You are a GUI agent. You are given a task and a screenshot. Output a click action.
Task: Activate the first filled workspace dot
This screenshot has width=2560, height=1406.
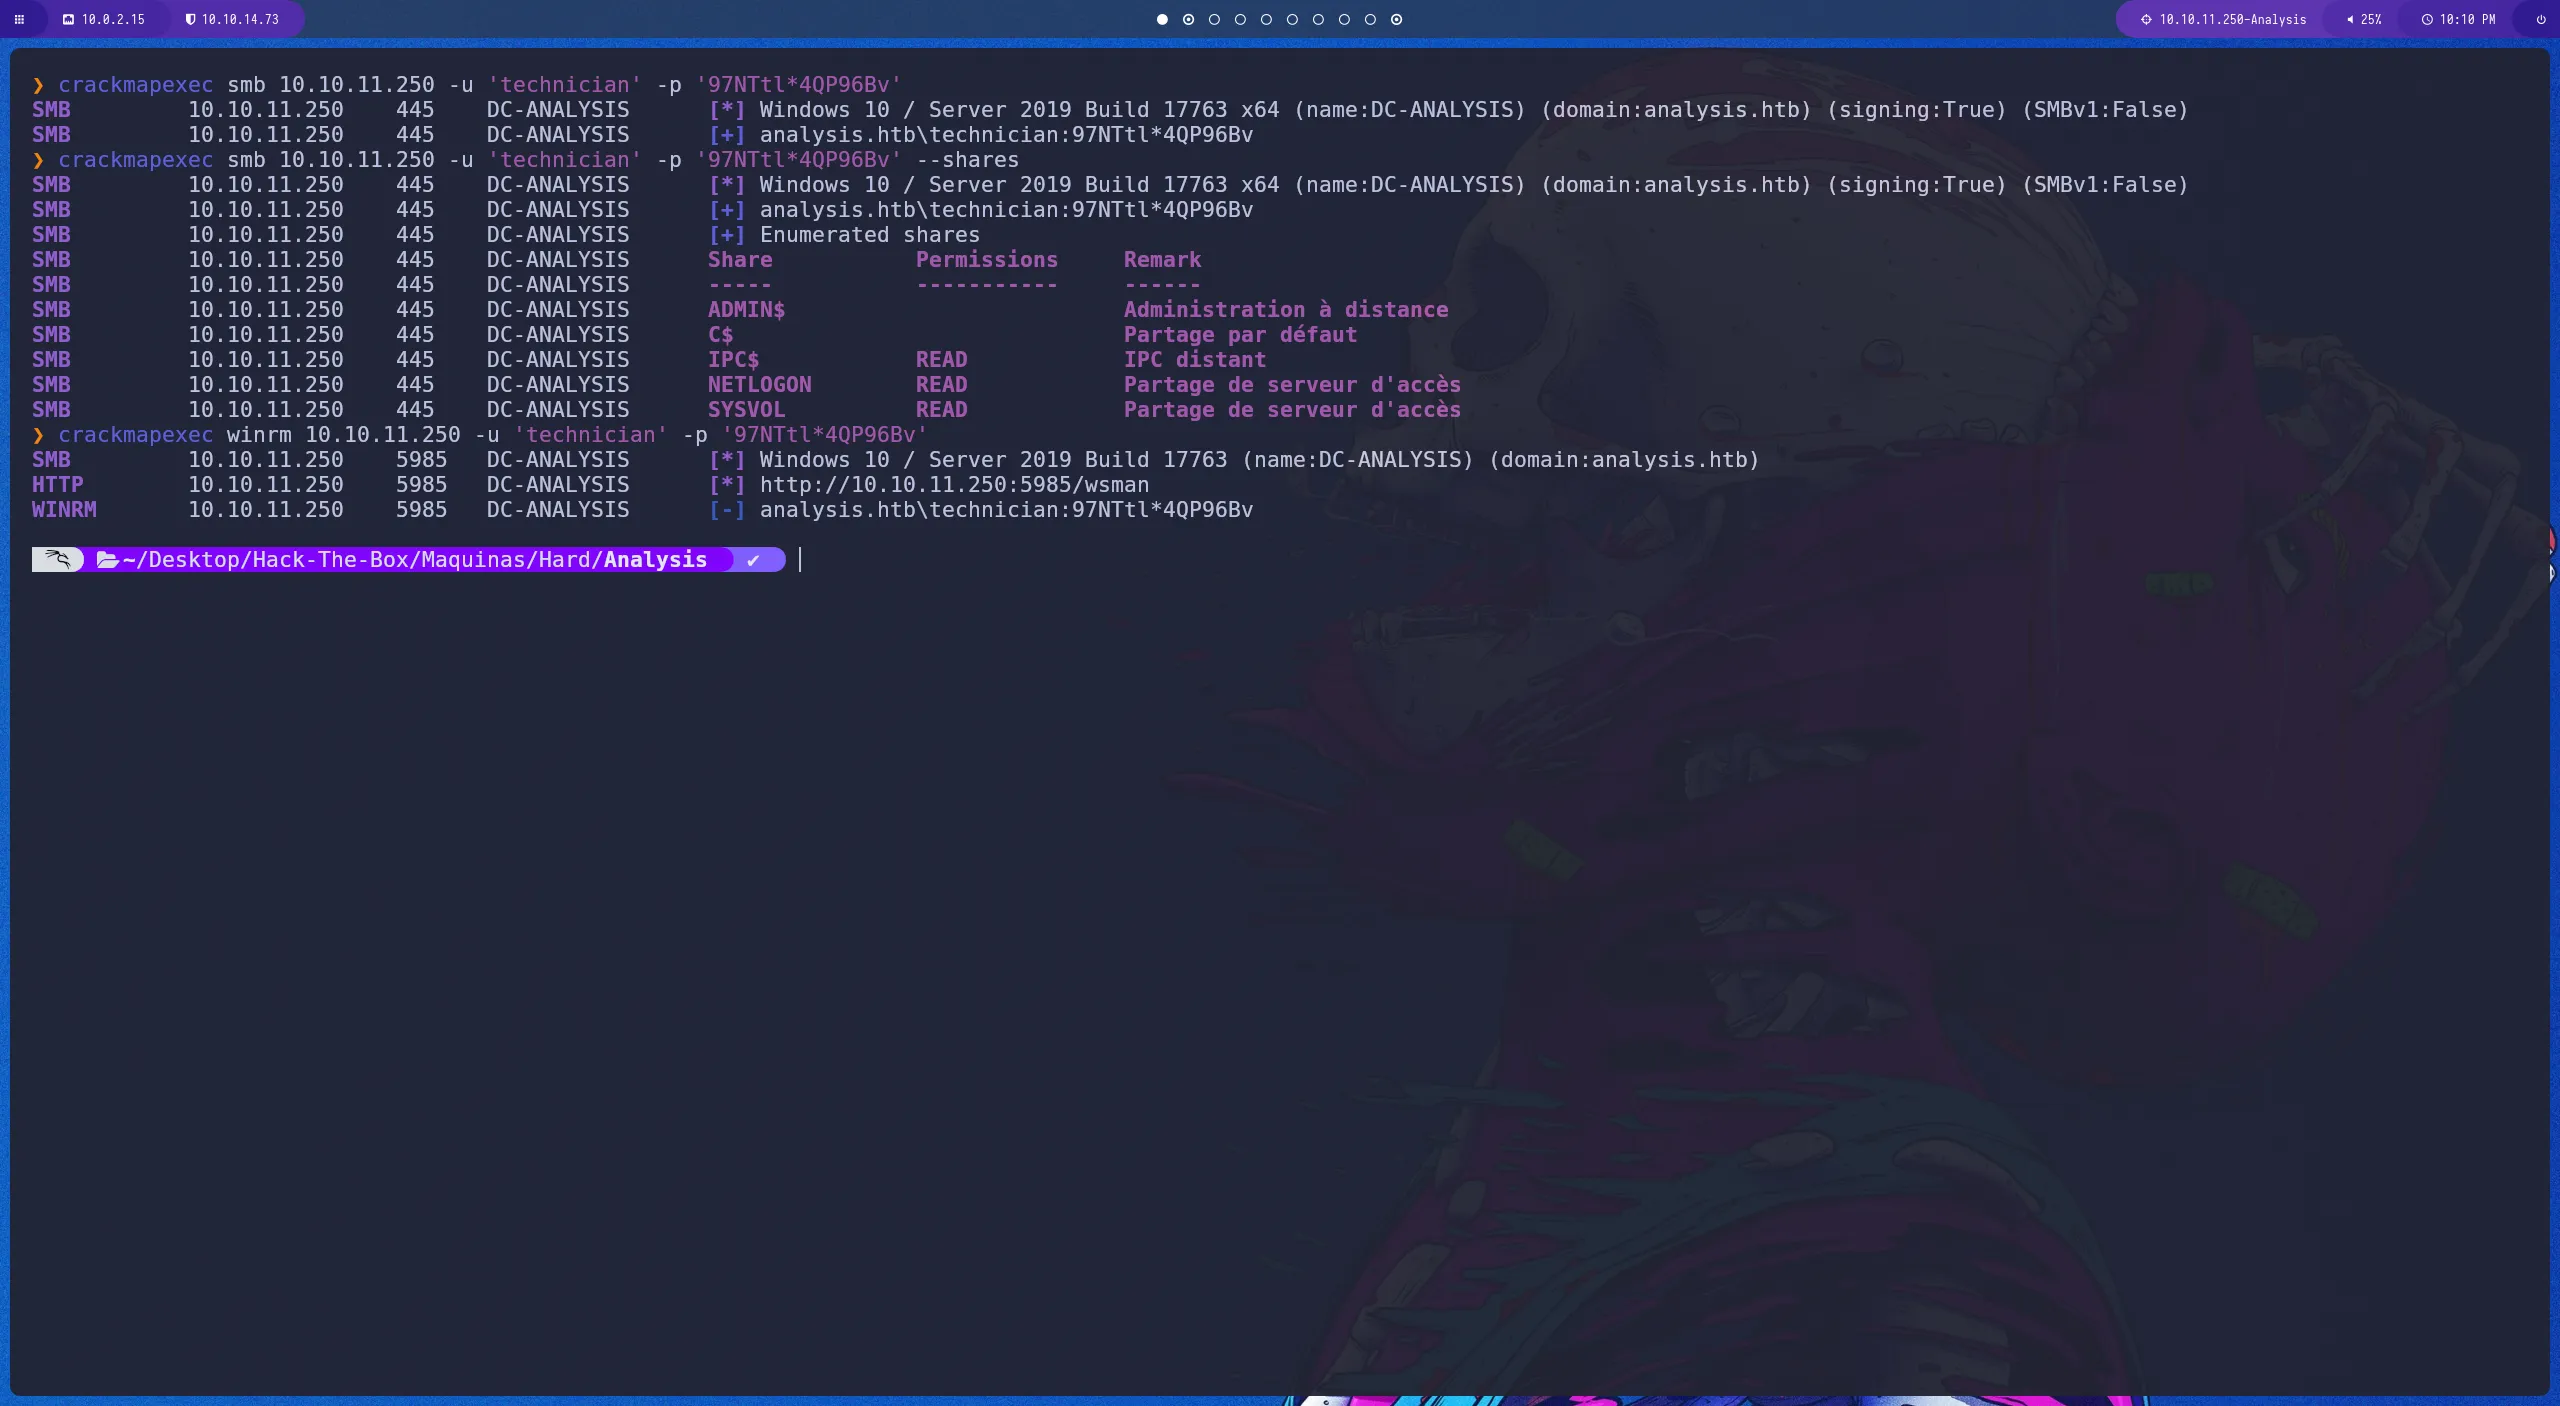(1162, 19)
